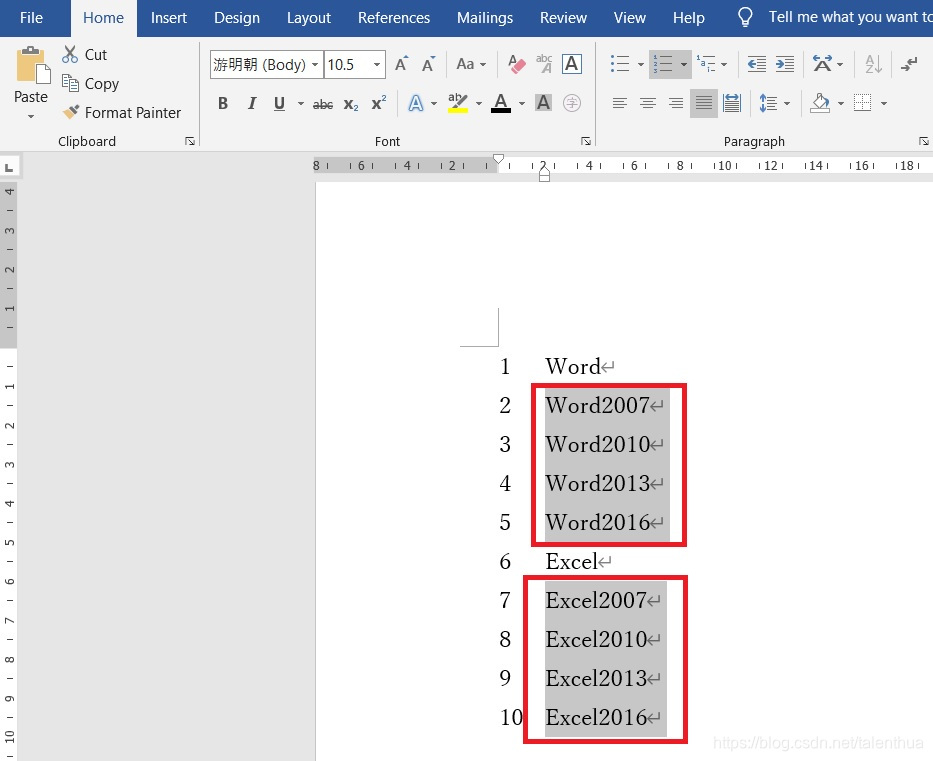Click the Sort A-Z icon
Screen dimensions: 933x761
tap(873, 64)
